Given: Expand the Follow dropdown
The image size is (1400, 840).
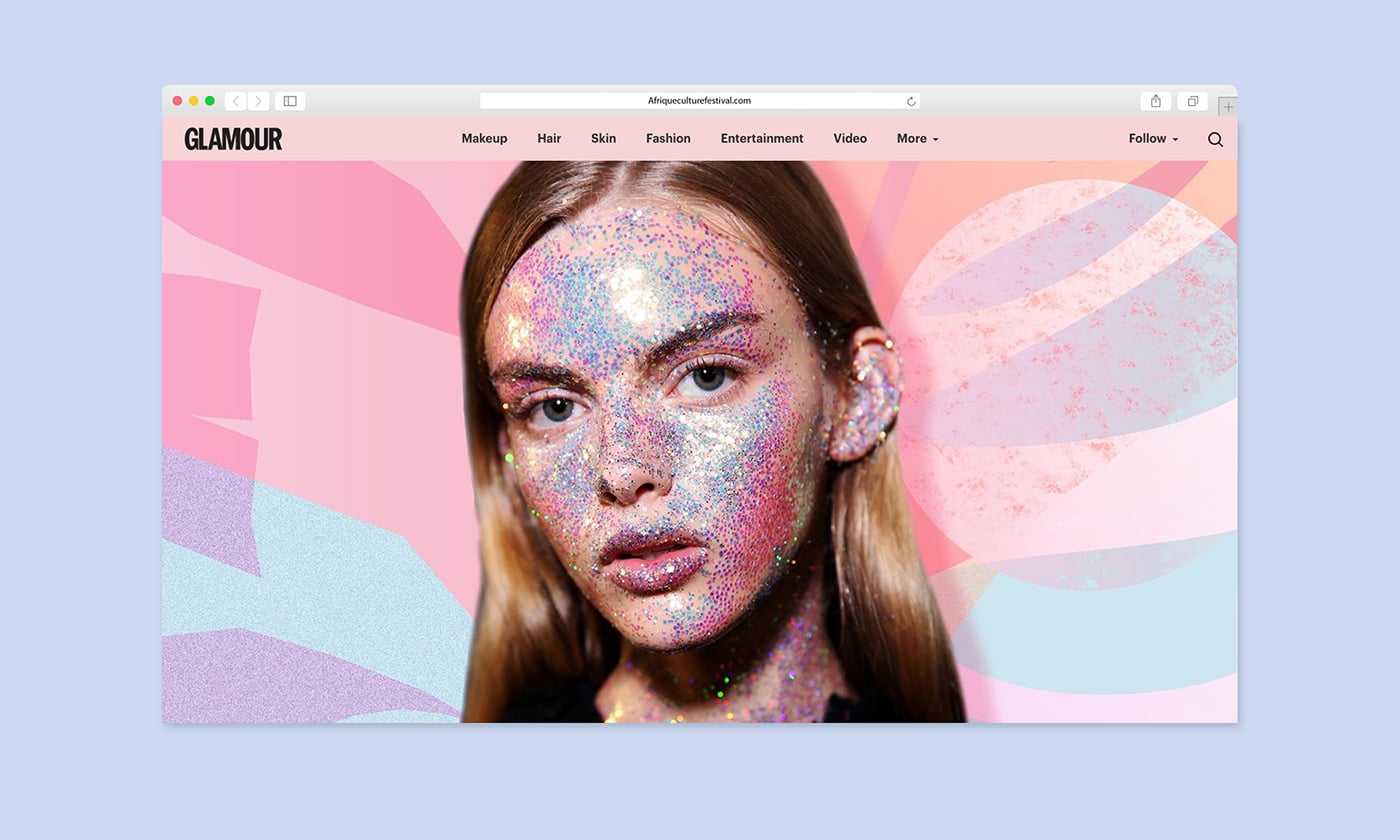Looking at the screenshot, I should [1153, 139].
